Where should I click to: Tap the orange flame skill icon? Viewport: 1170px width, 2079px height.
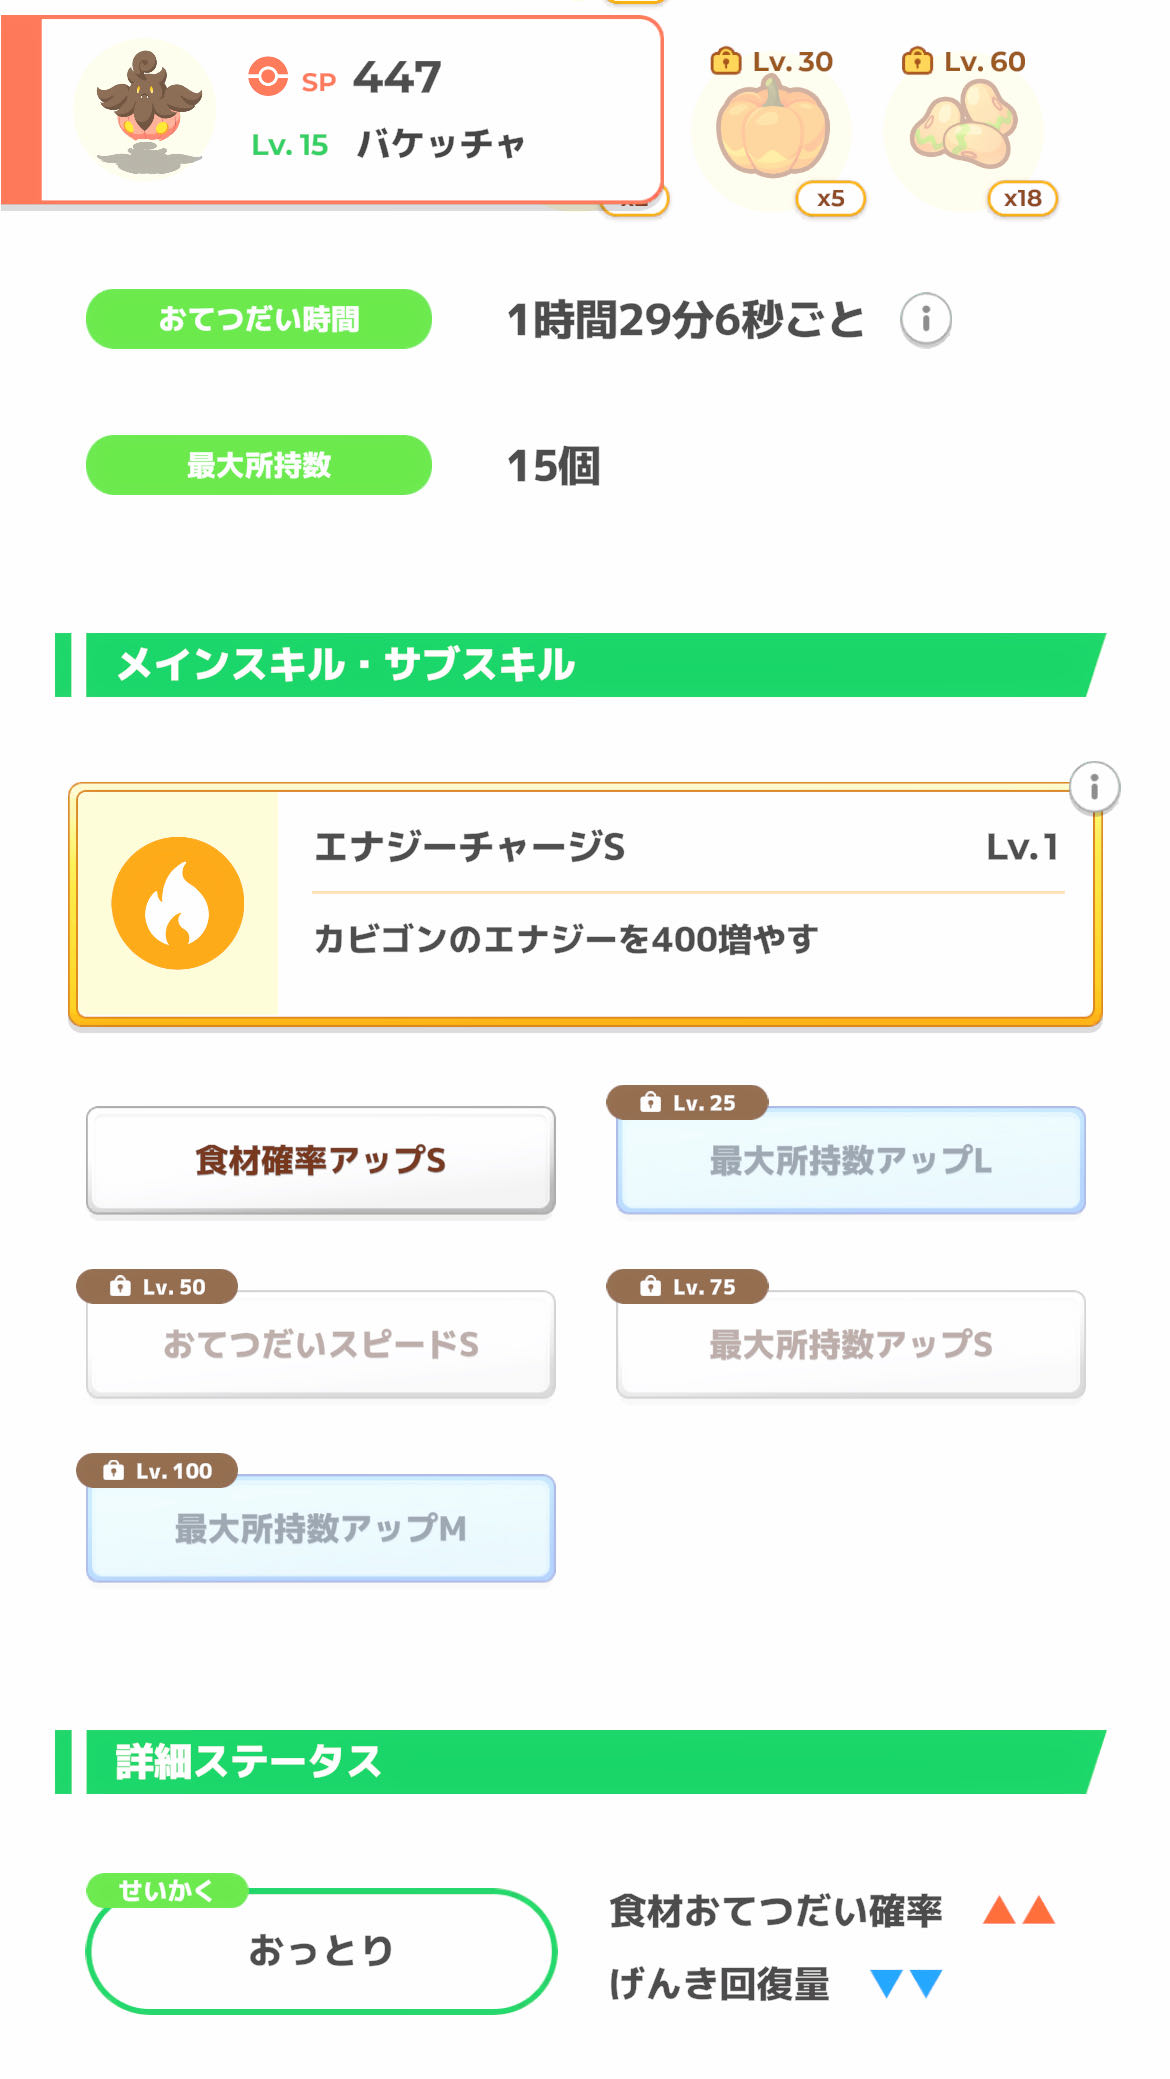tap(178, 903)
